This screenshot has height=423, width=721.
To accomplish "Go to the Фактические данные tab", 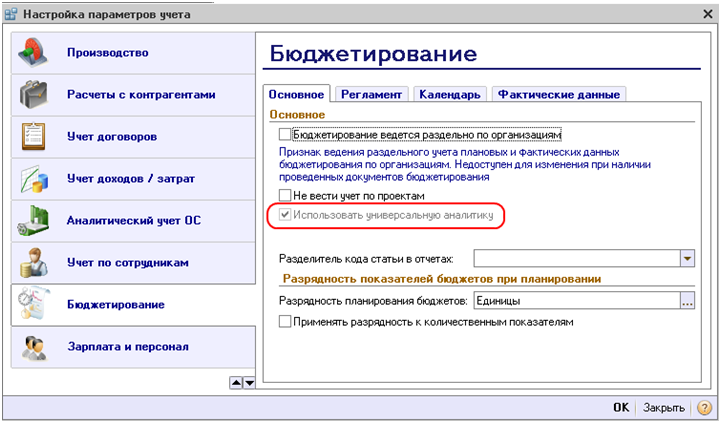I will click(559, 94).
